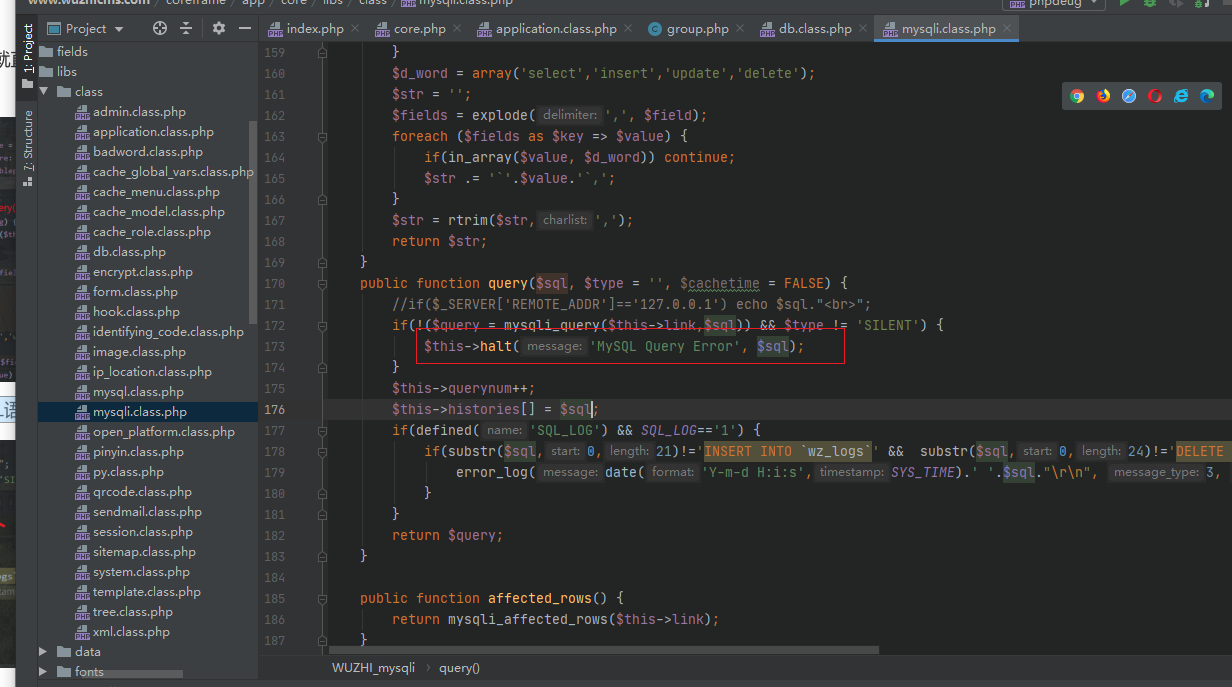Open session.class.php in project tree

(x=143, y=531)
